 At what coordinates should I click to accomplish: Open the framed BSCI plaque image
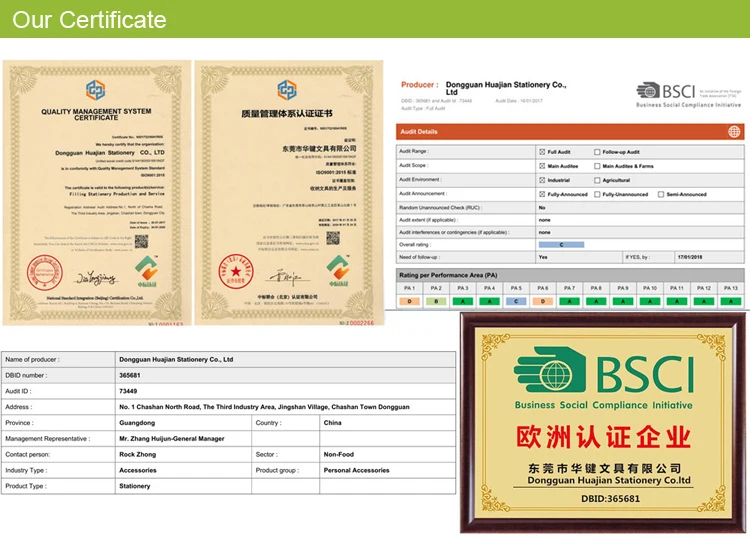603,422
